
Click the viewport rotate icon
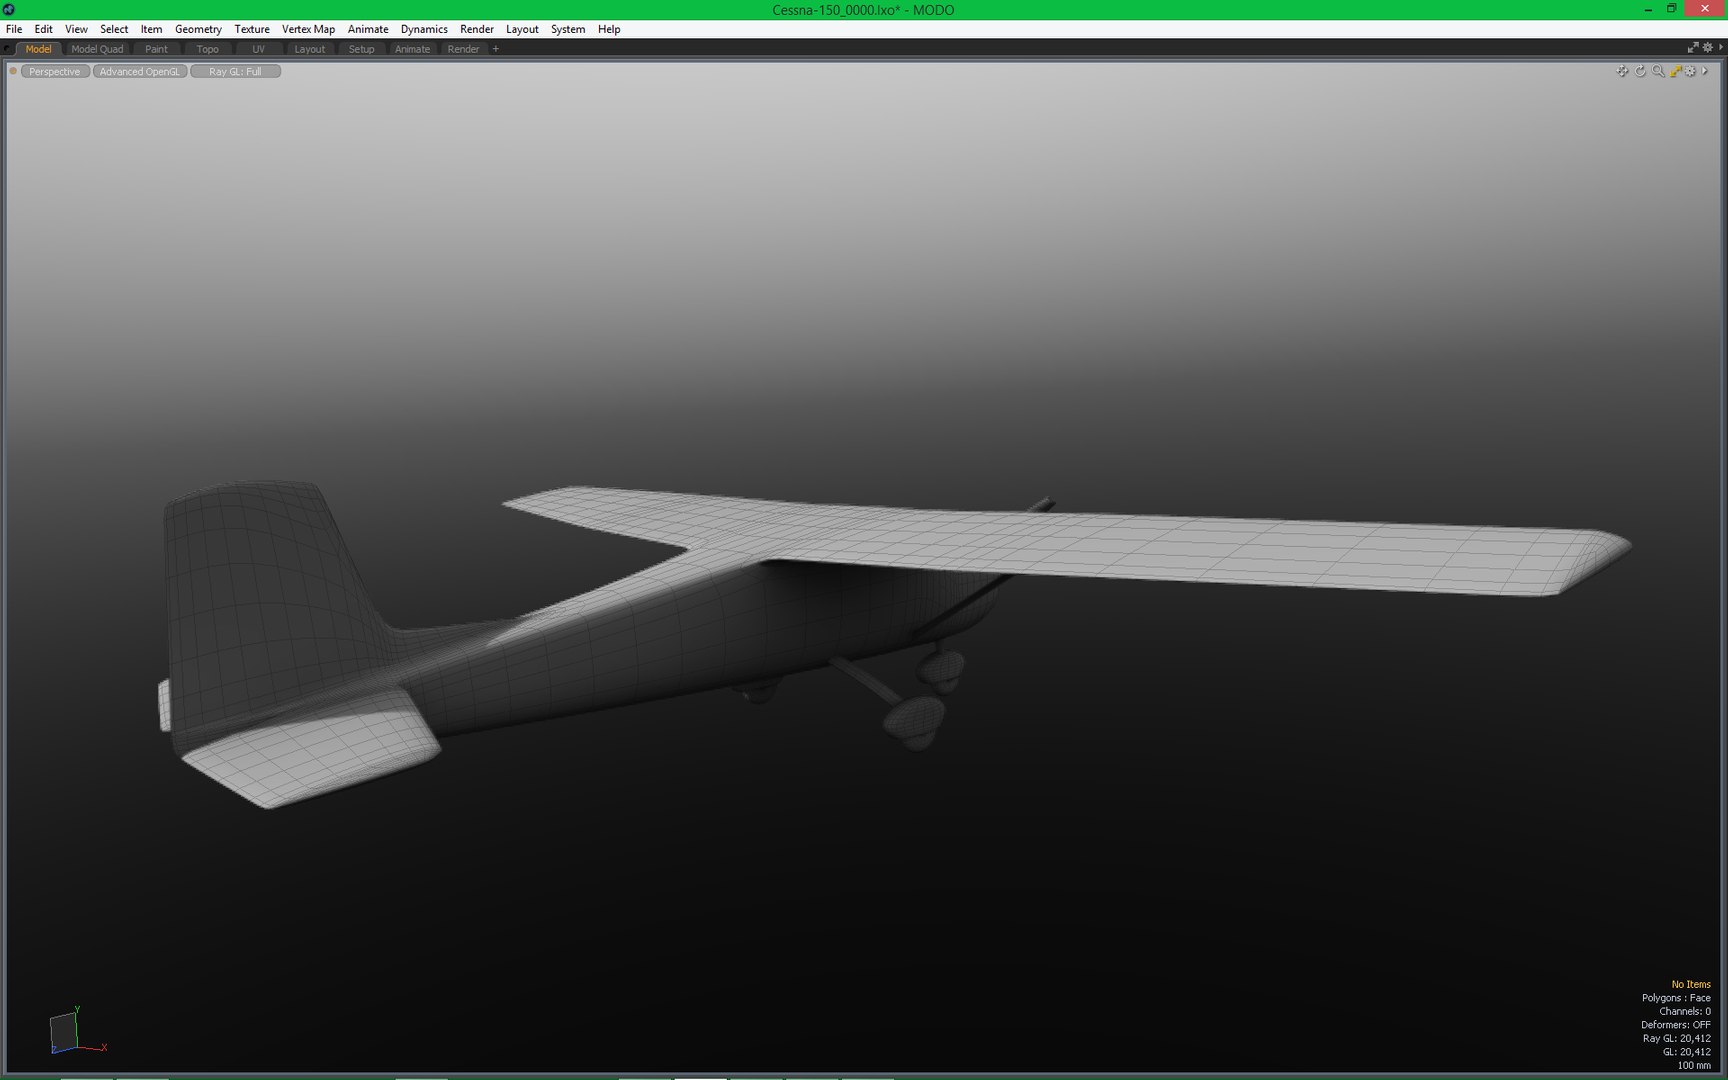[x=1640, y=71]
